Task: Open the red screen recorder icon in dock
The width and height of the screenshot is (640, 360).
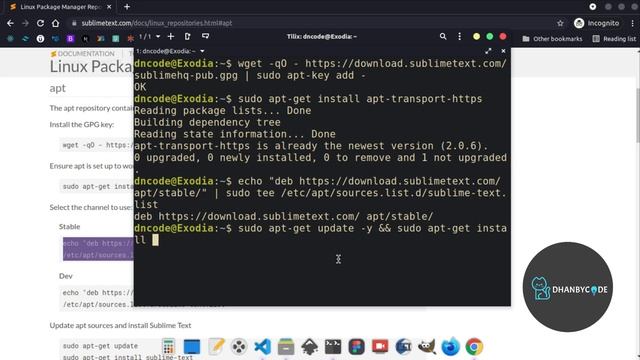Action: coord(380,347)
